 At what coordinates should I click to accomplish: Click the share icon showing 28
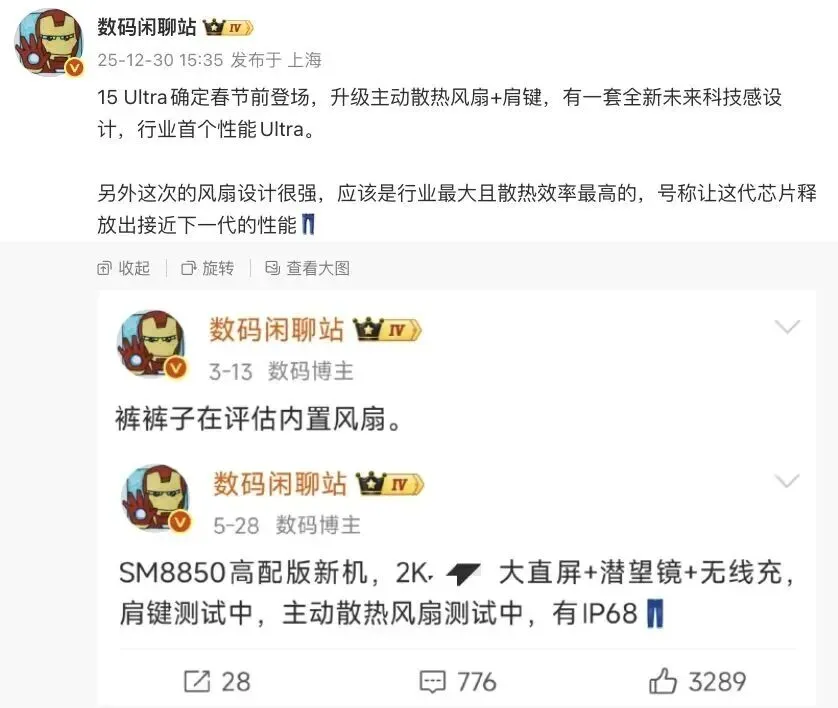217,682
